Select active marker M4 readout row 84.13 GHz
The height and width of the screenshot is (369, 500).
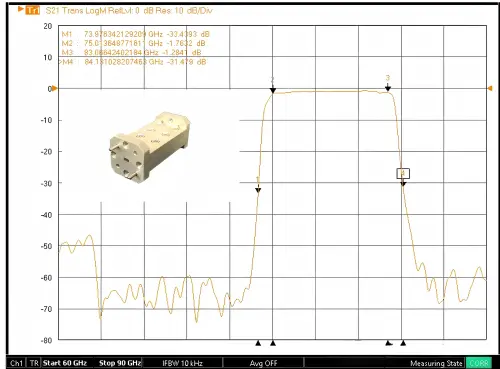132,62
